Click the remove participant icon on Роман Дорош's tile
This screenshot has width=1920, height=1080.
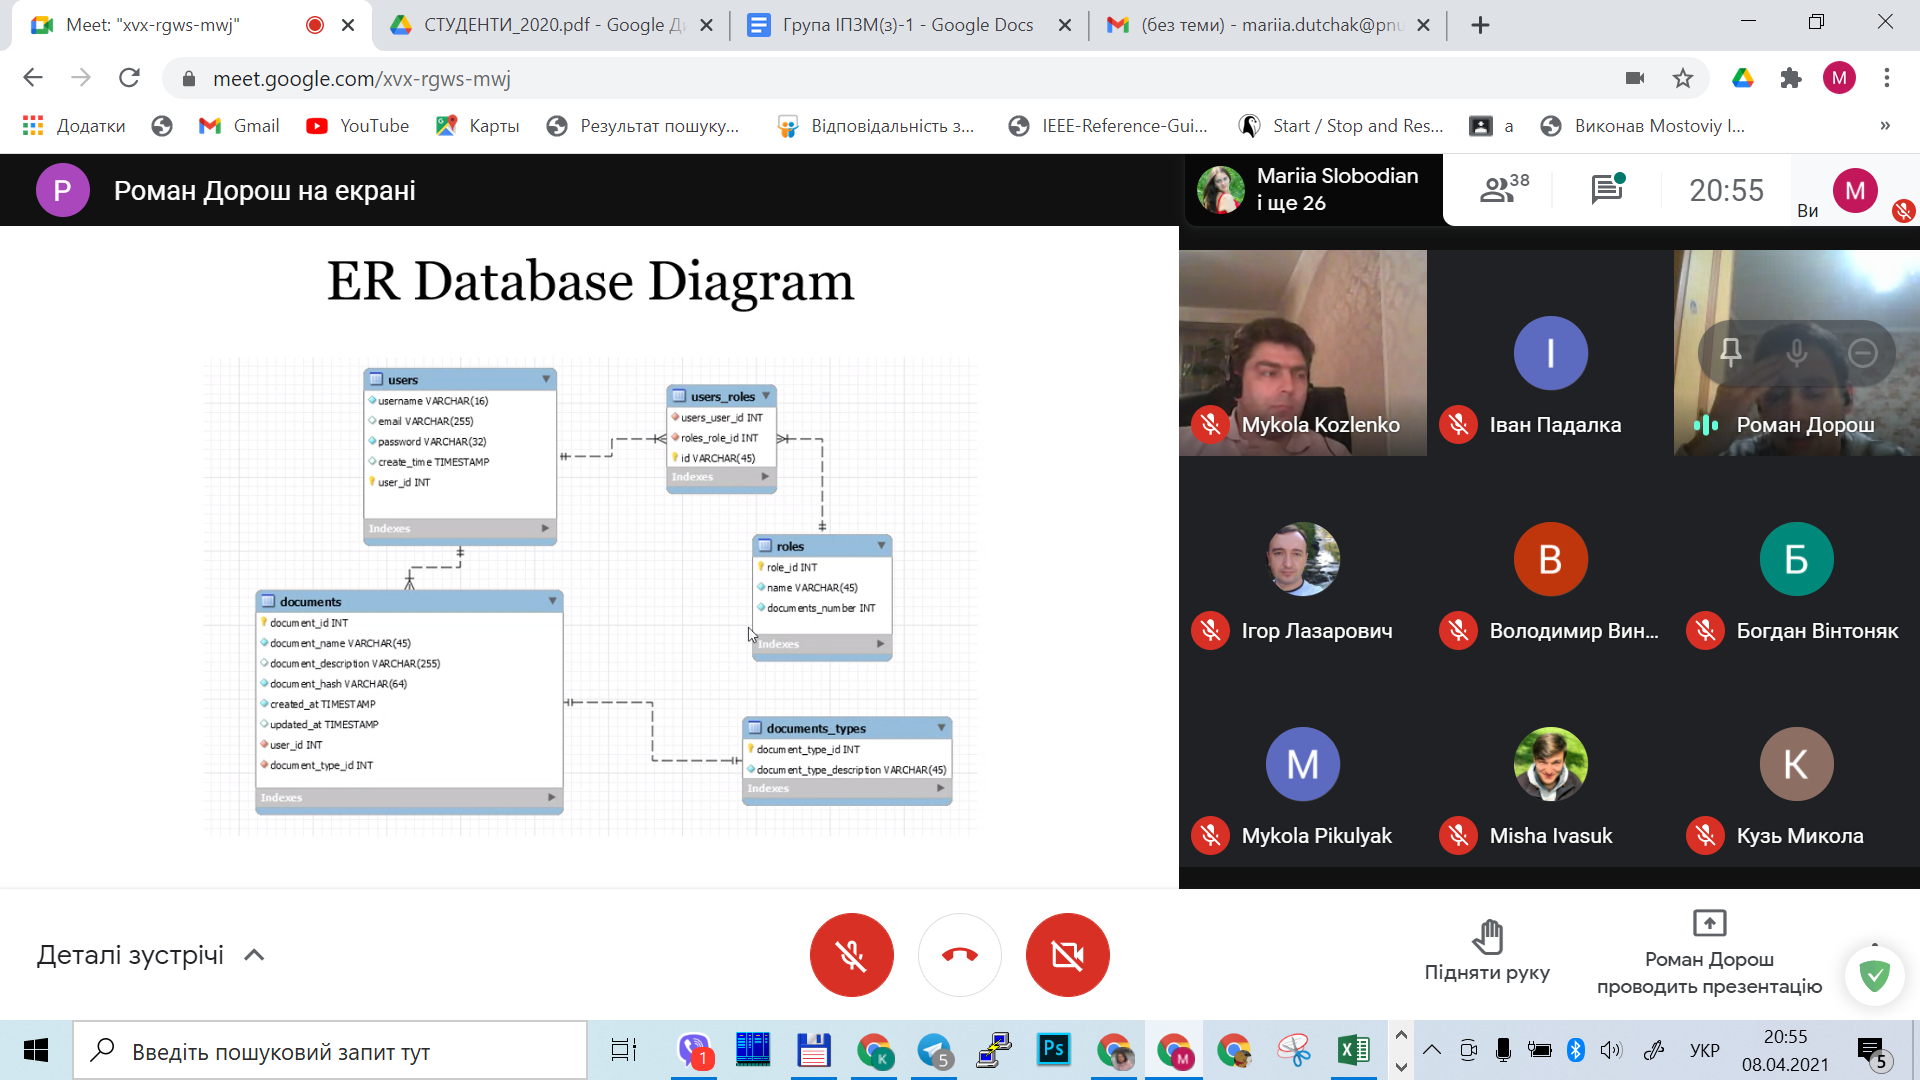tap(1862, 352)
